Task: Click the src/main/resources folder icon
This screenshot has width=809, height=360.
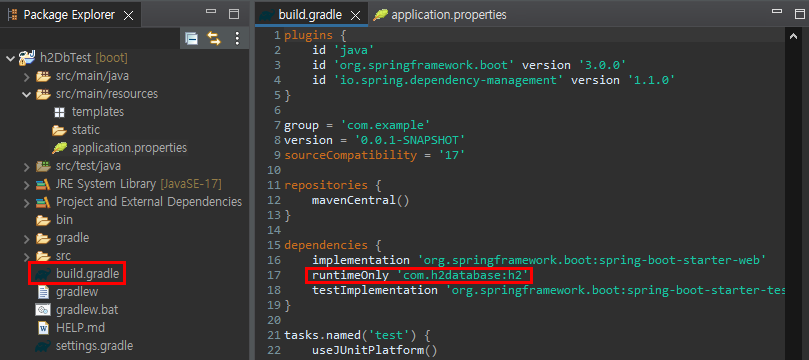Action: (x=43, y=94)
